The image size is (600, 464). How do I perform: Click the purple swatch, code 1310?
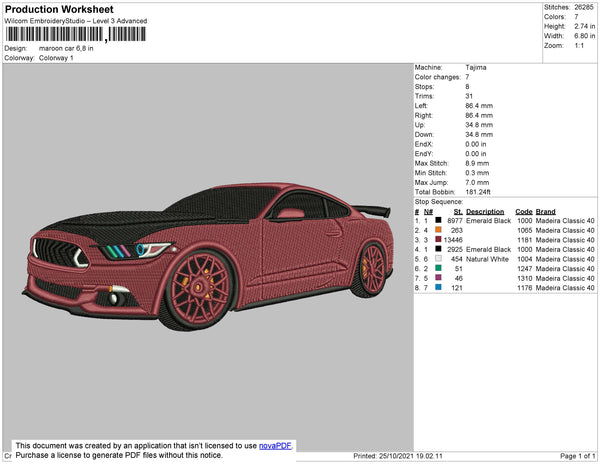click(439, 278)
